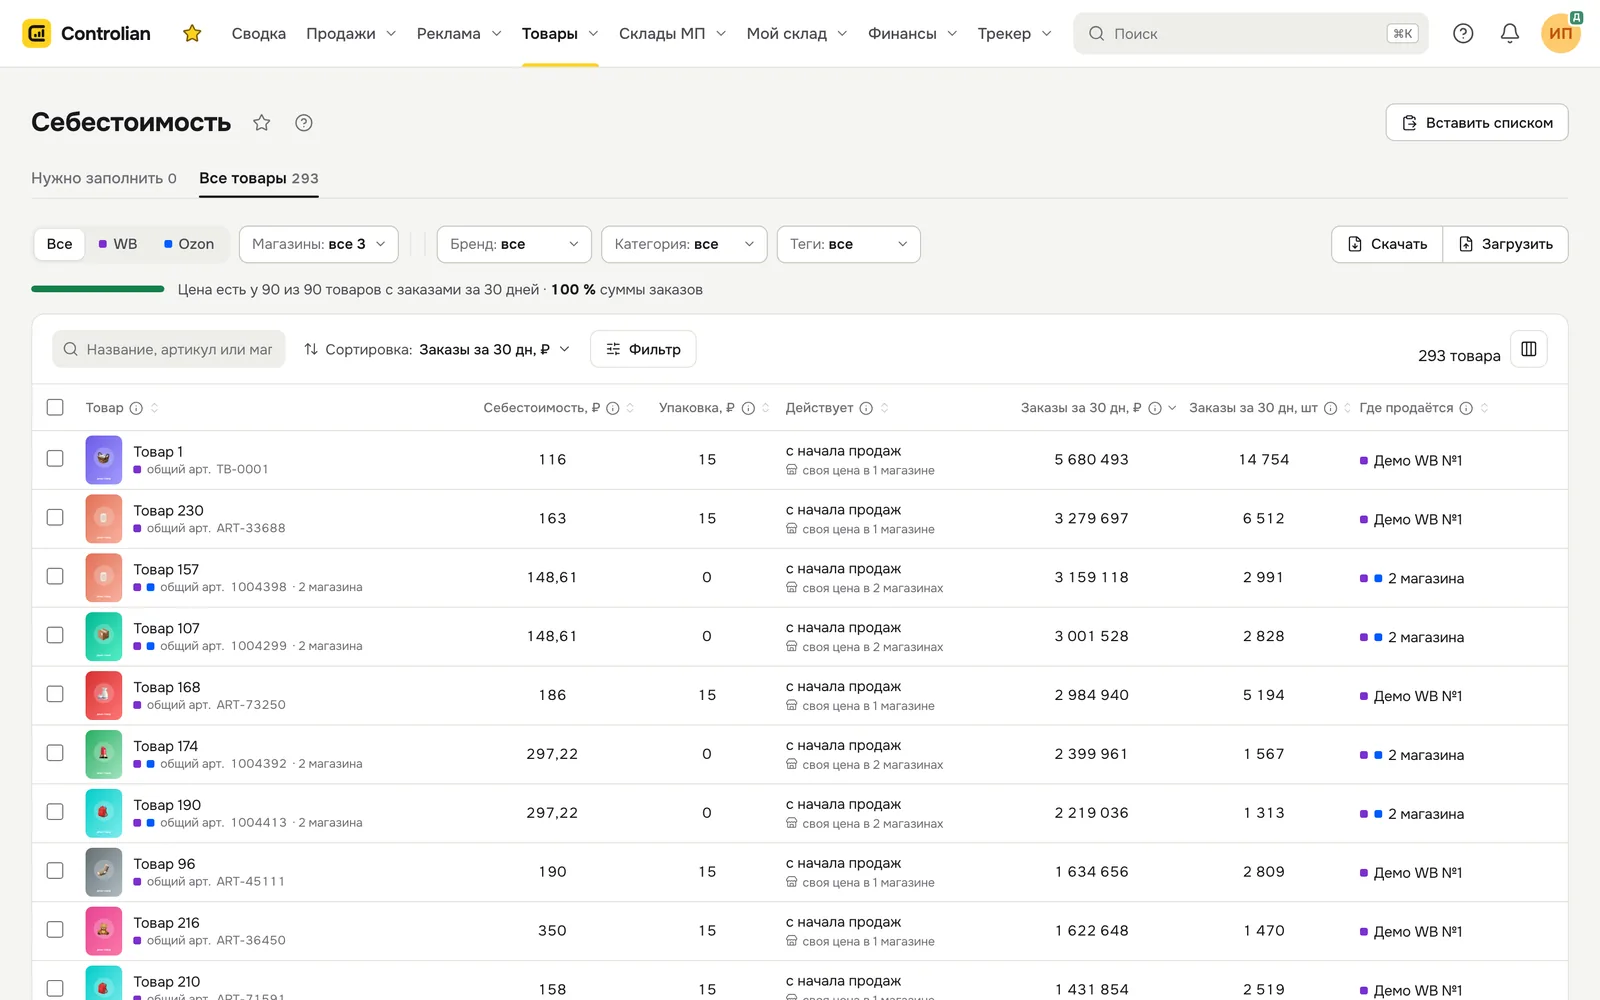Check the box for Товар 96

[x=55, y=871]
